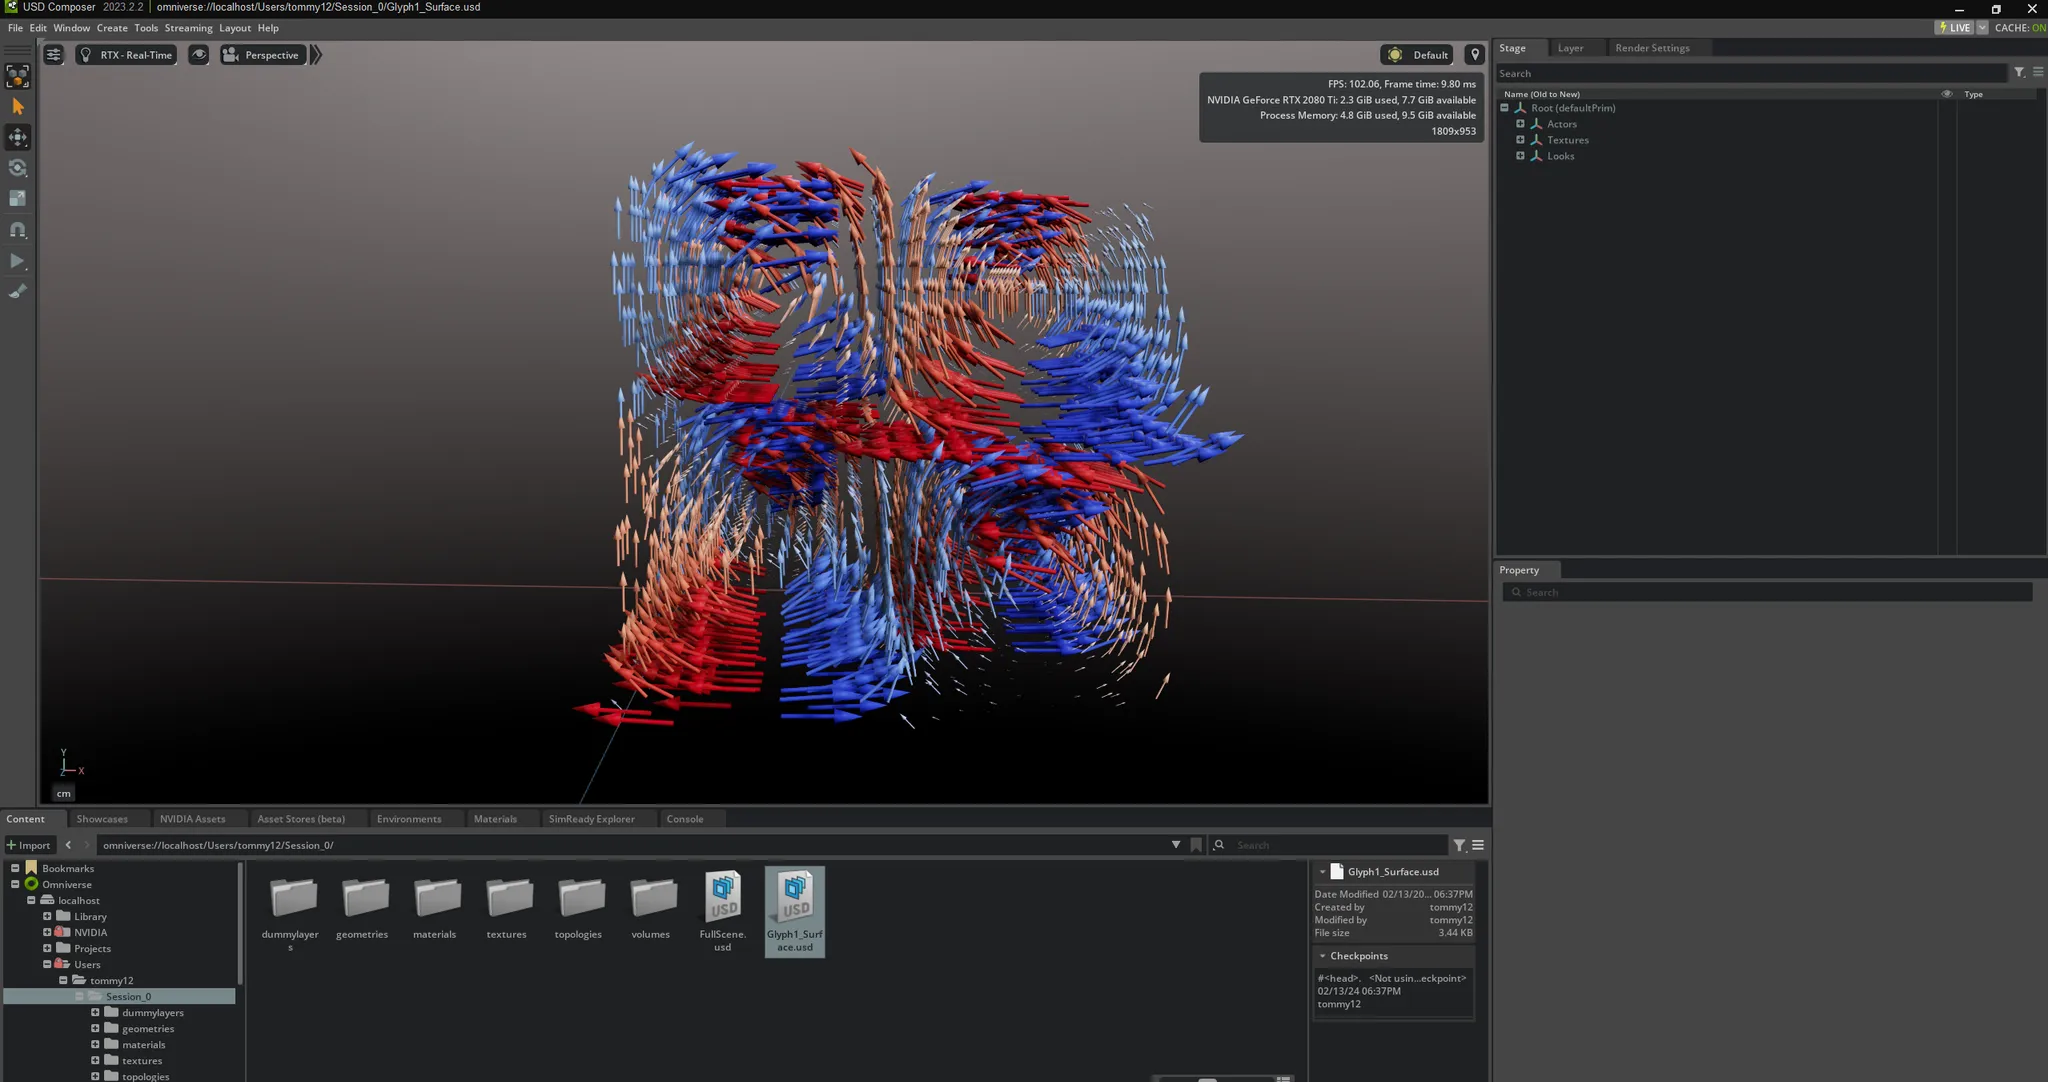Expand the Actors prim in Stage
The width and height of the screenshot is (2048, 1082).
pyautogui.click(x=1520, y=124)
